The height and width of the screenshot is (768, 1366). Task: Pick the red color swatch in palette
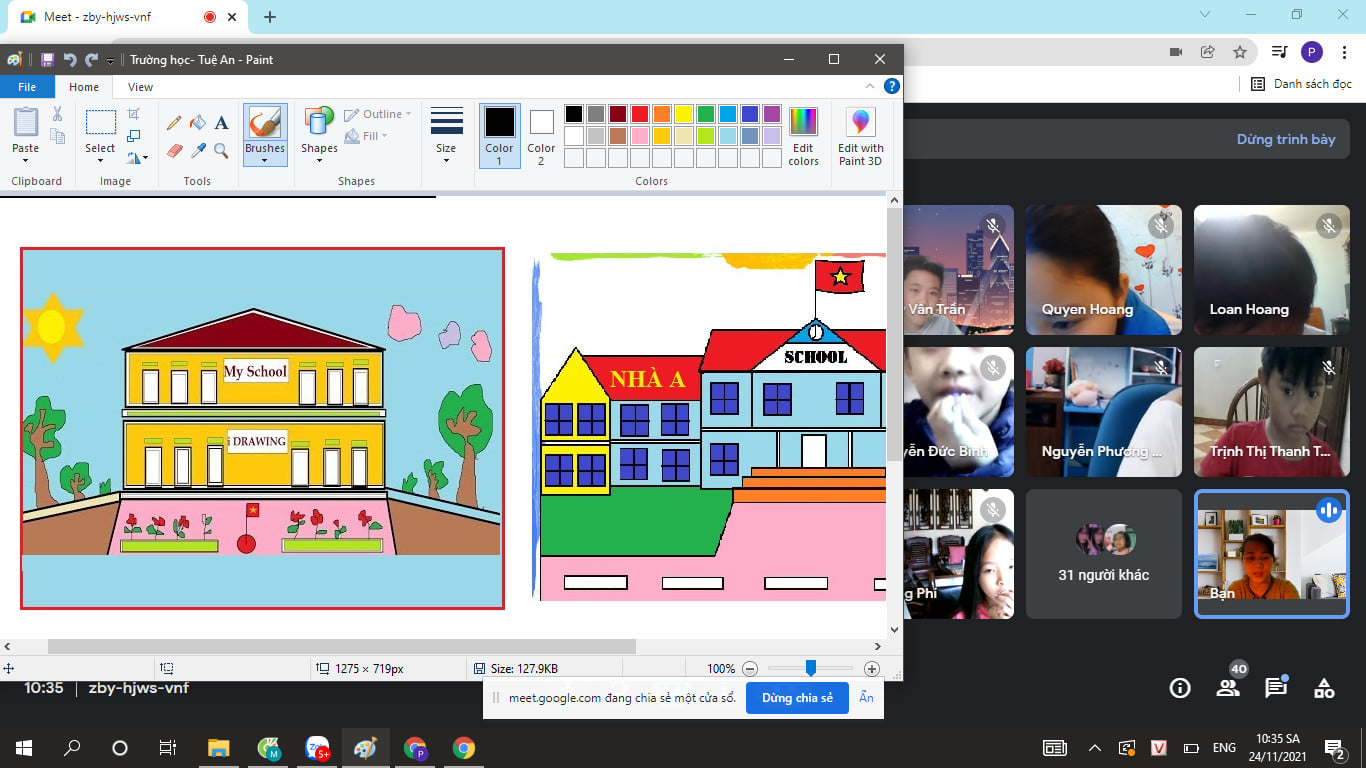[640, 114]
